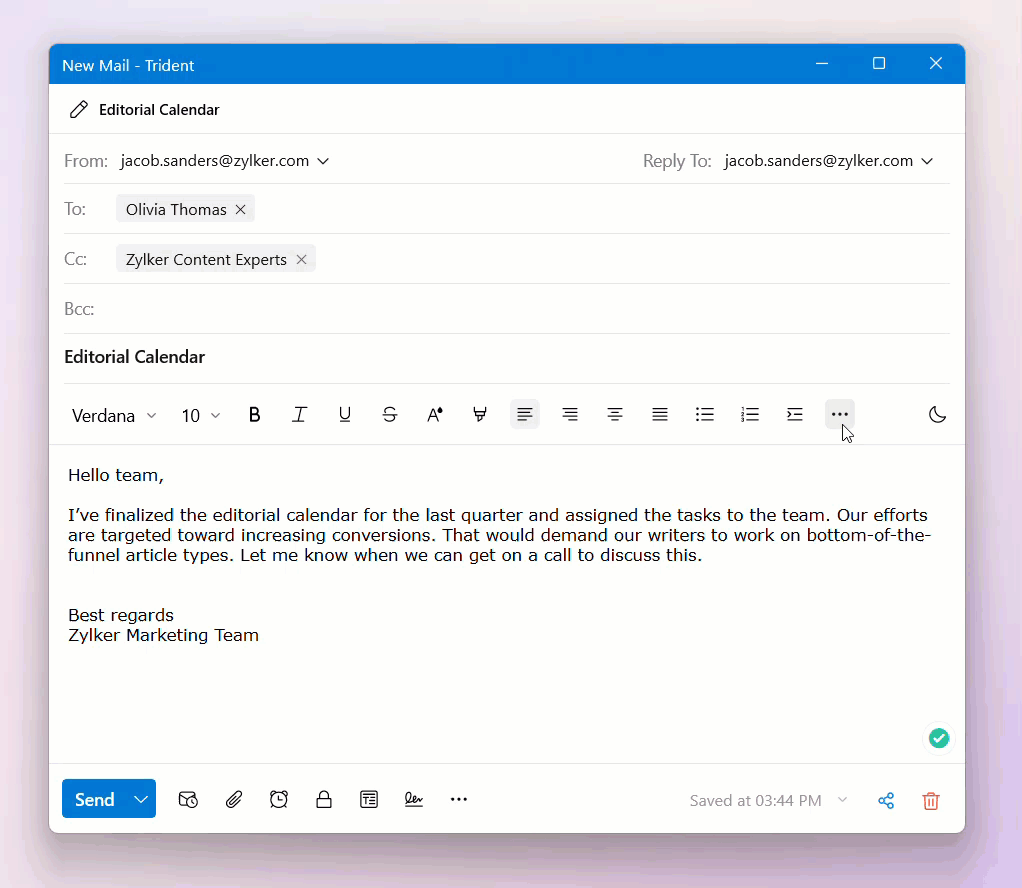
Task: Open the font color tool
Action: pos(435,415)
